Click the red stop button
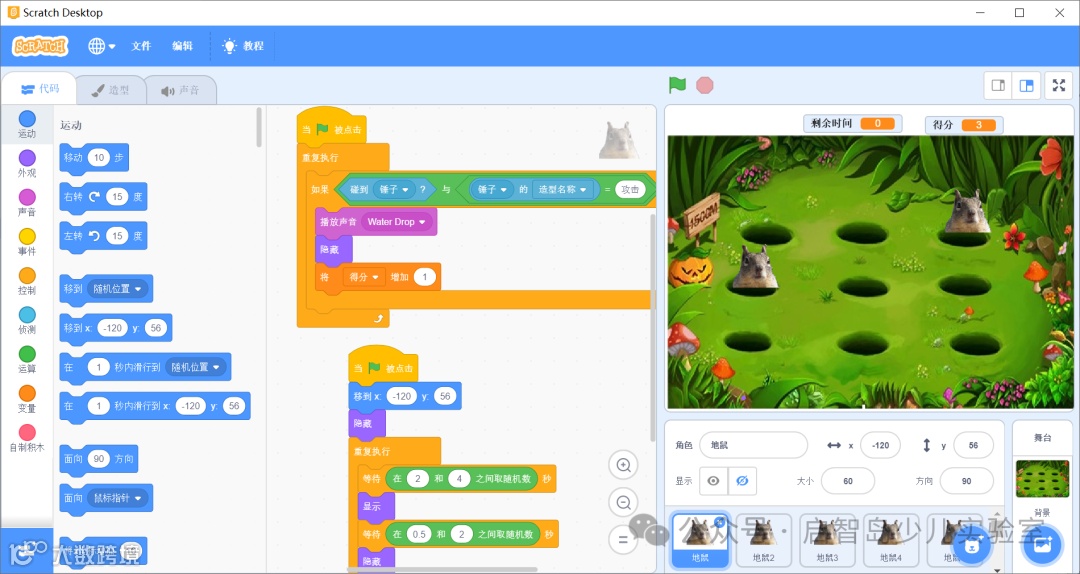 coord(705,85)
